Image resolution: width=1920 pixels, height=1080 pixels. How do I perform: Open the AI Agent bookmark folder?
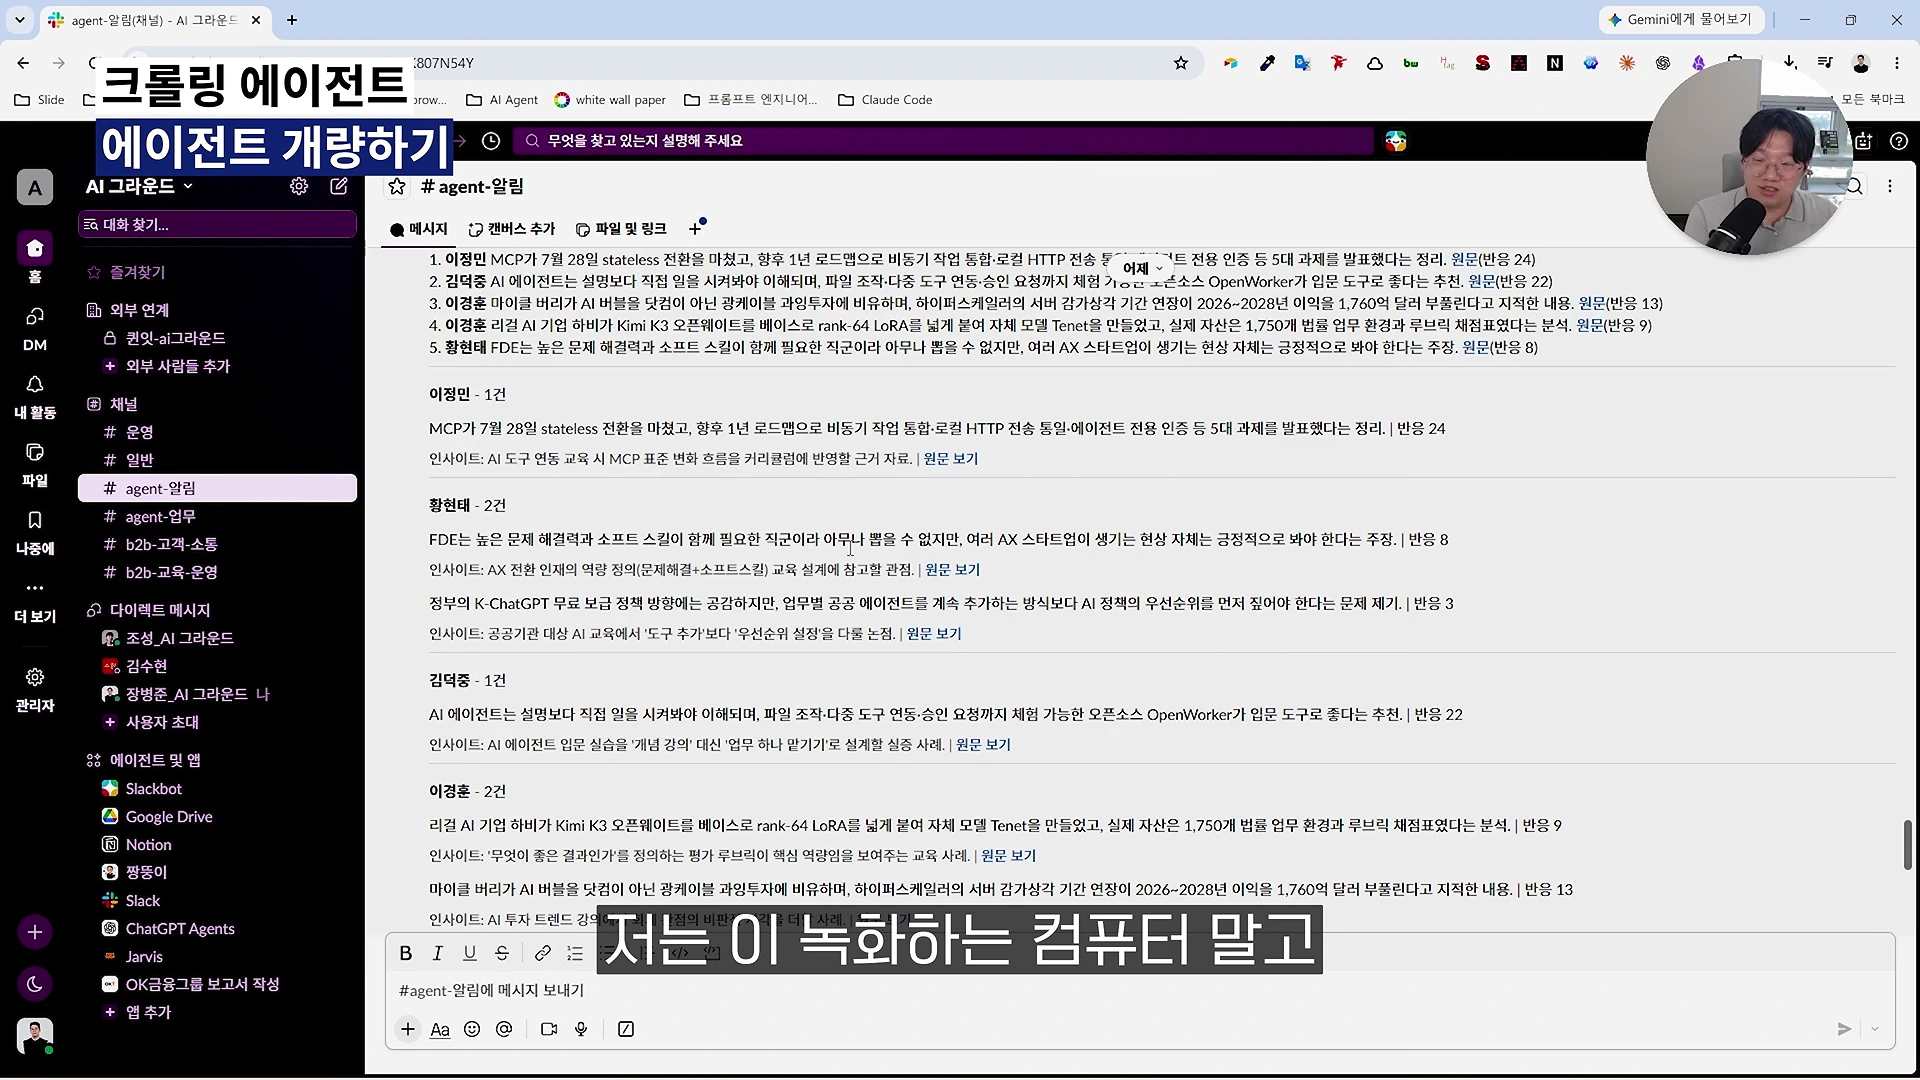[x=502, y=100]
